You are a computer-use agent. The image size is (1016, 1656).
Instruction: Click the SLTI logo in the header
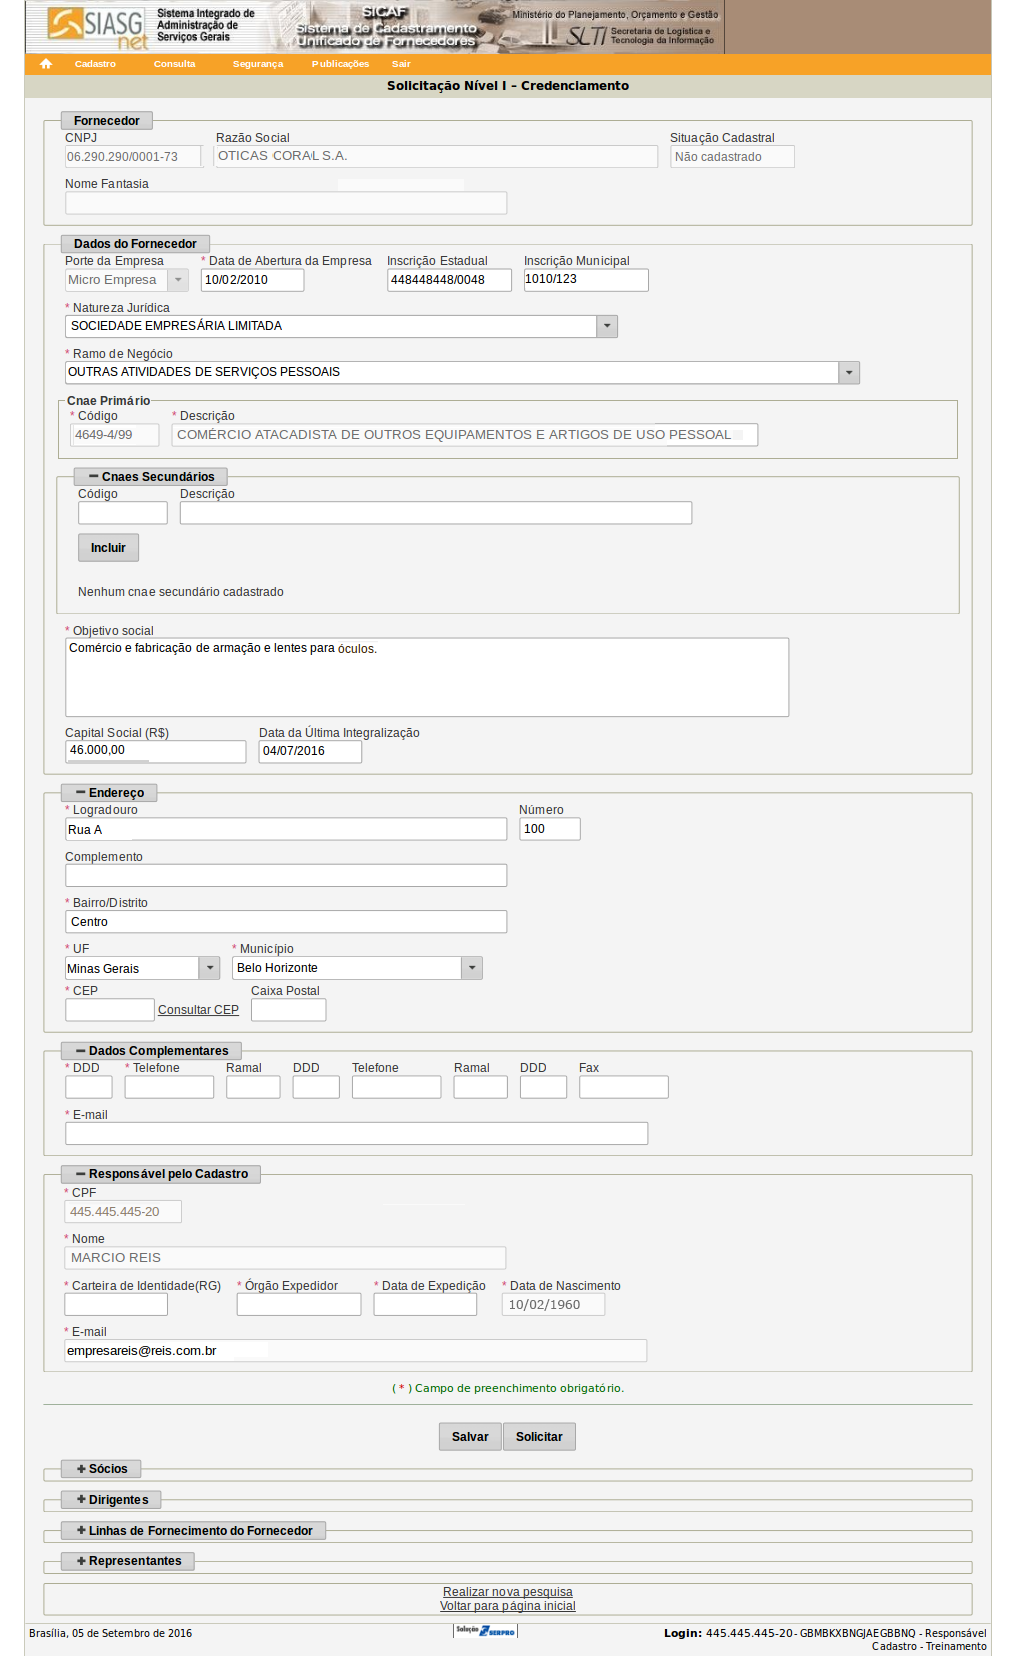click(587, 36)
